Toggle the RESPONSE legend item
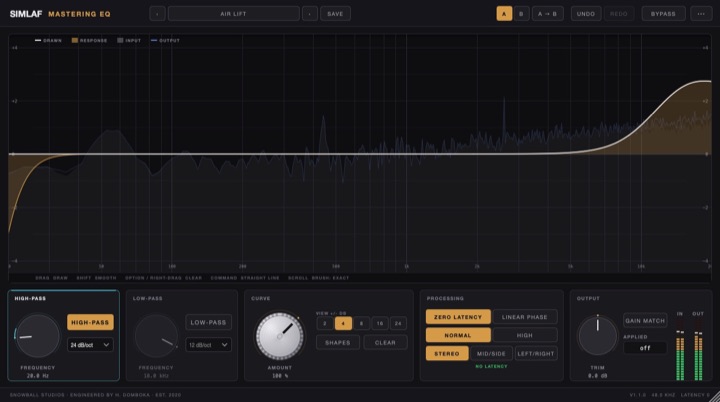 89,40
